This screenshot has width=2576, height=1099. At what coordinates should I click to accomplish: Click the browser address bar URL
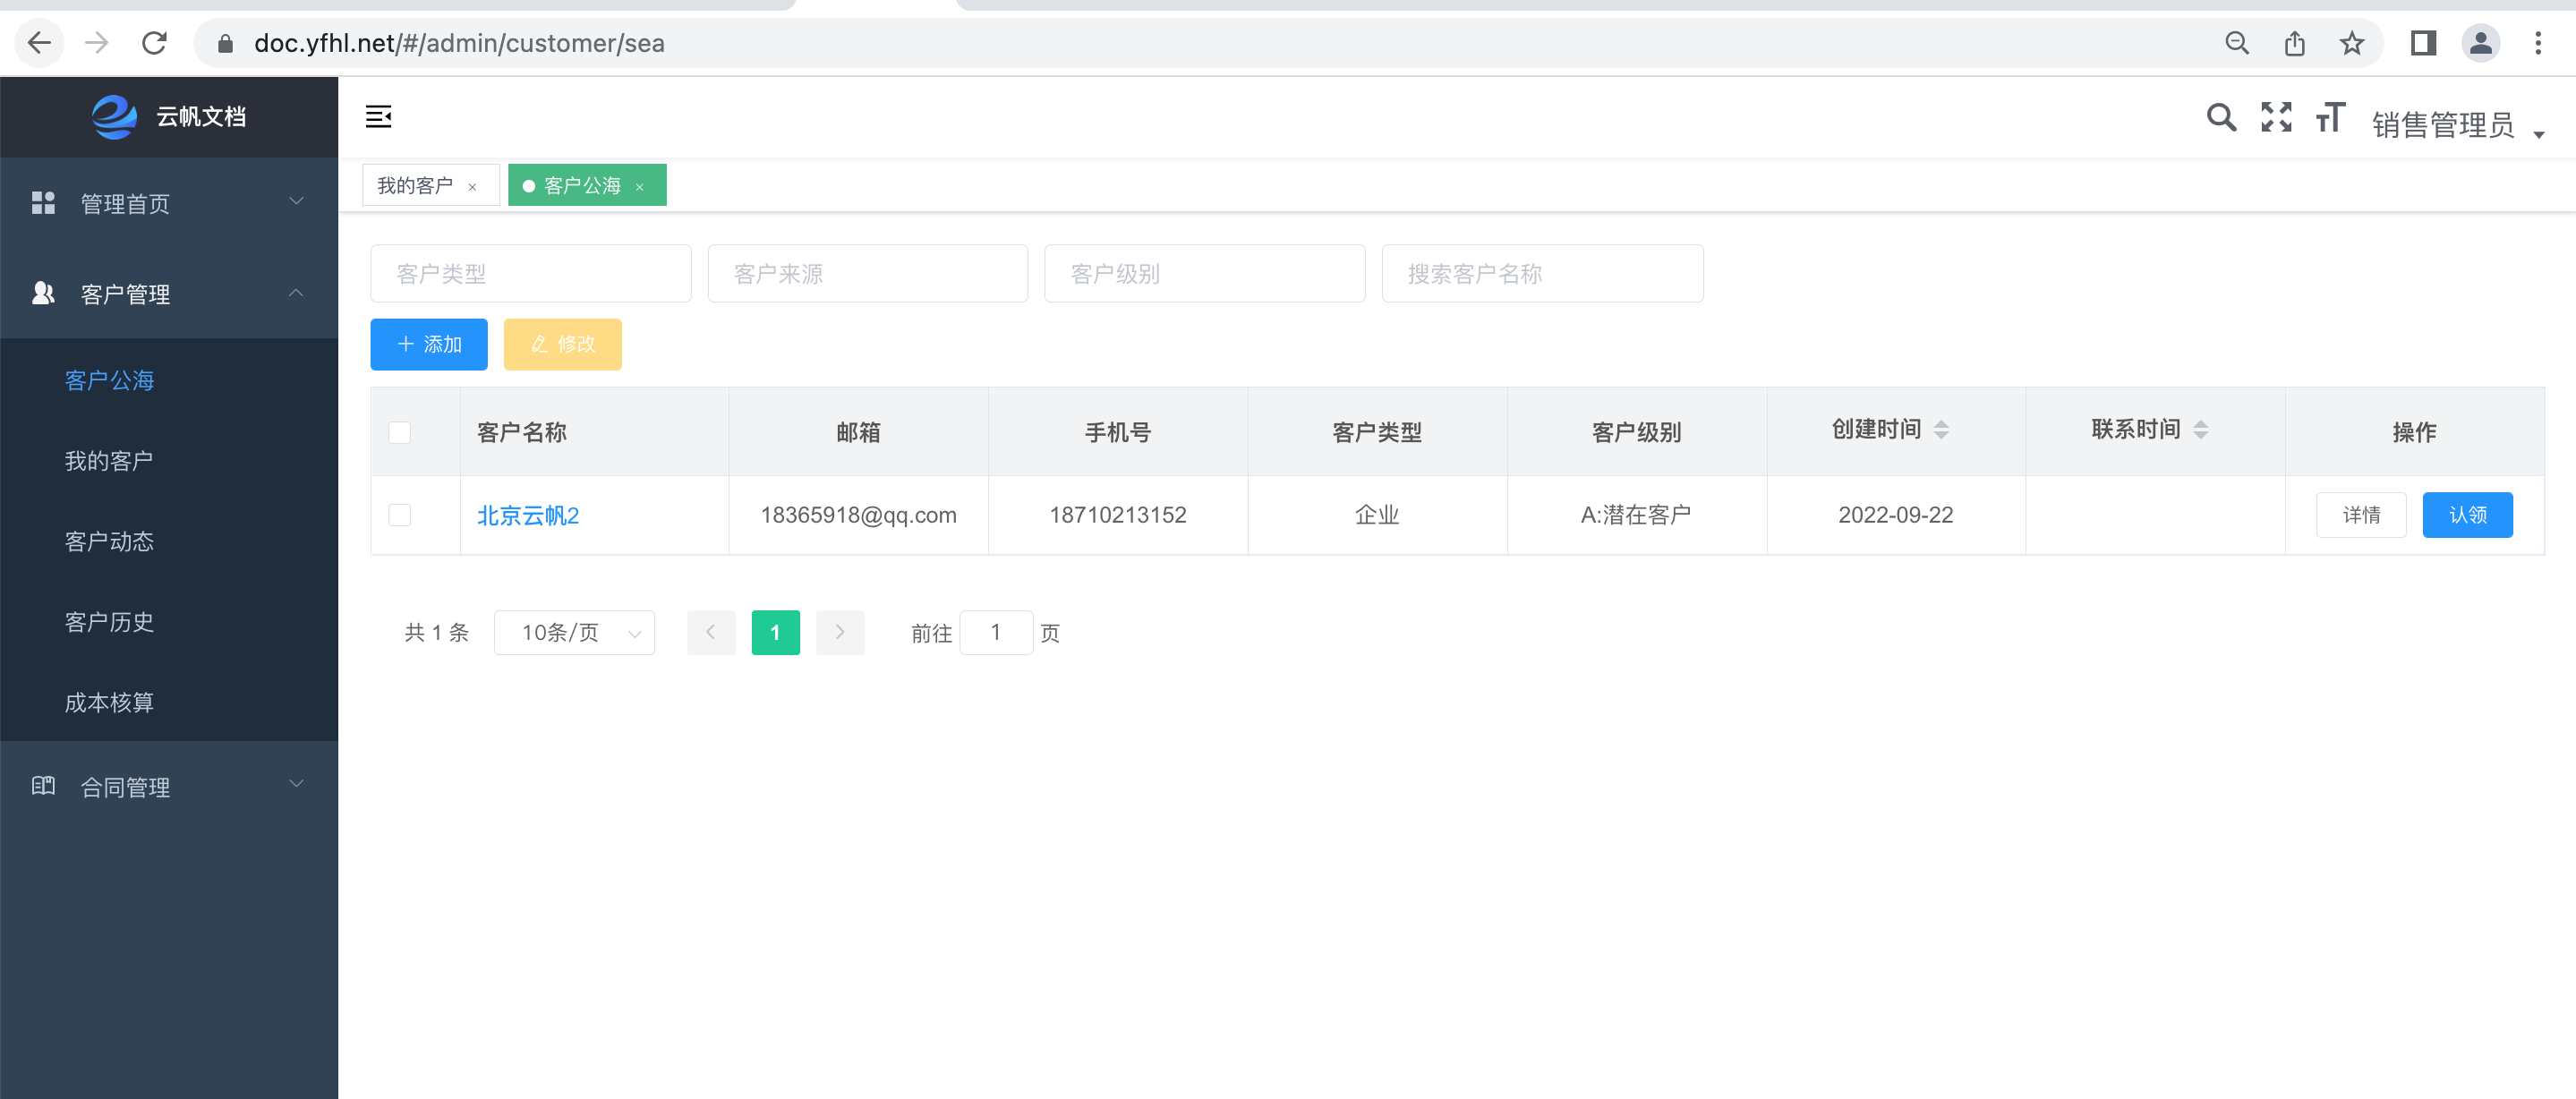(x=459, y=43)
